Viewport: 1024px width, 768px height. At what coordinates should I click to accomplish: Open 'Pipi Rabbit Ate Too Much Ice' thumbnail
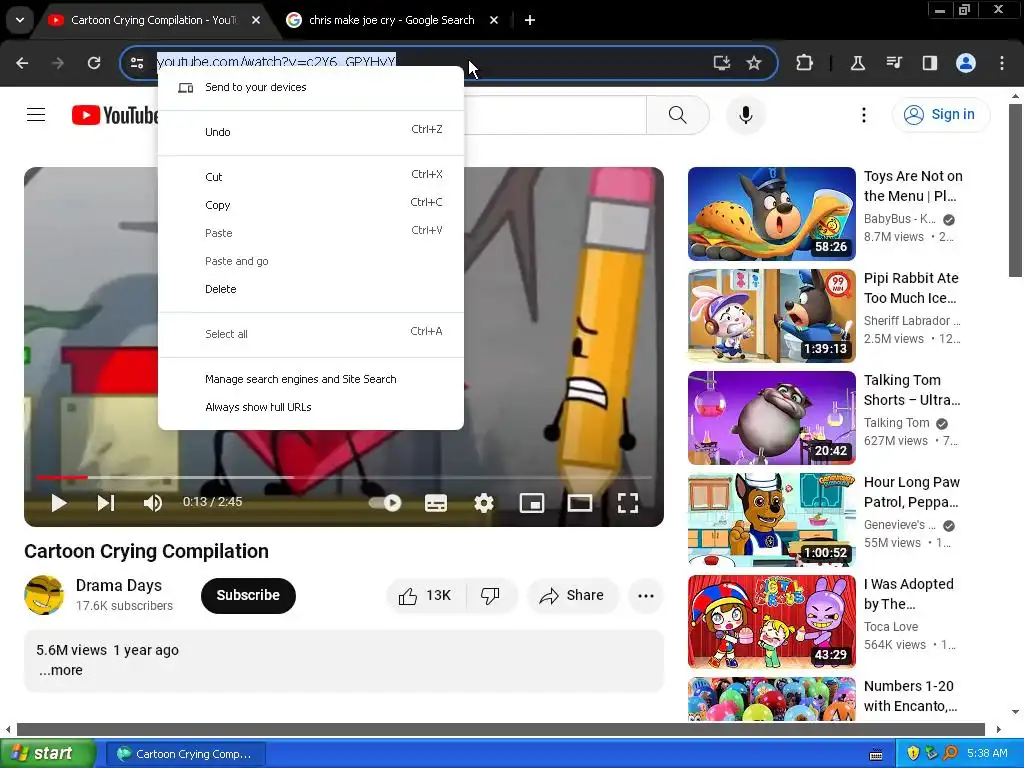771,315
